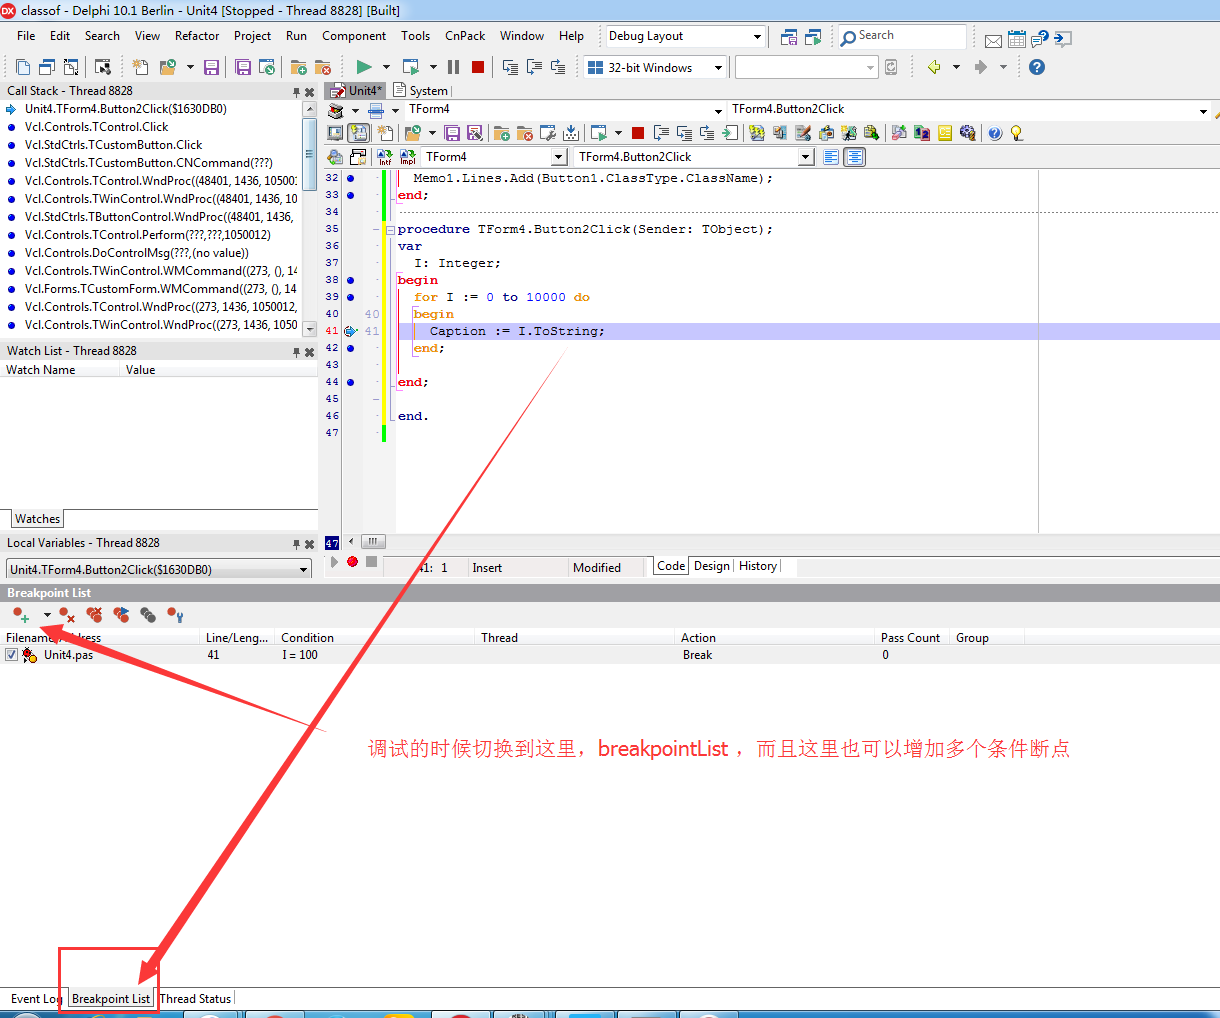Viewport: 1220px width, 1018px height.
Task: Click the Thread column header in Breakpoint List
Action: [x=575, y=637]
